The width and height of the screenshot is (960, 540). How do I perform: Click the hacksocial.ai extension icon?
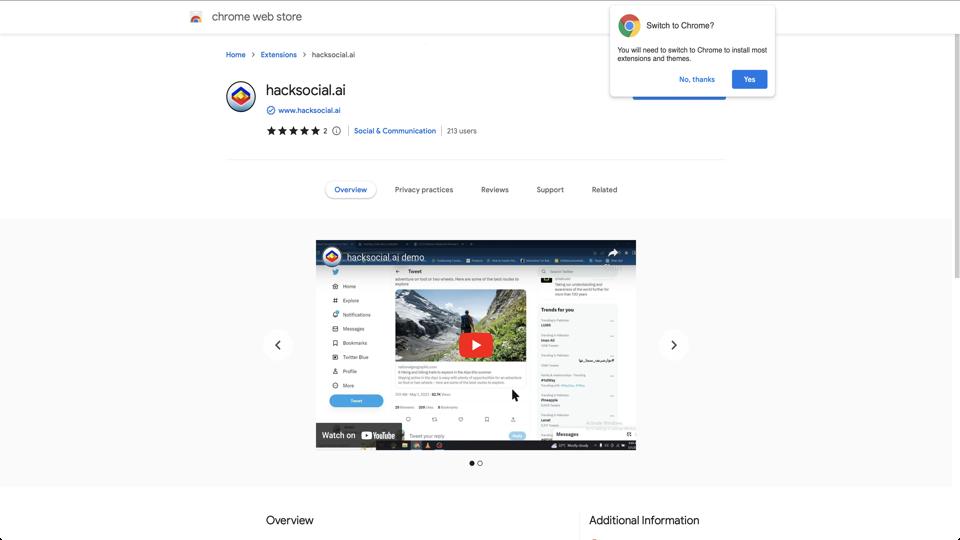pos(241,97)
